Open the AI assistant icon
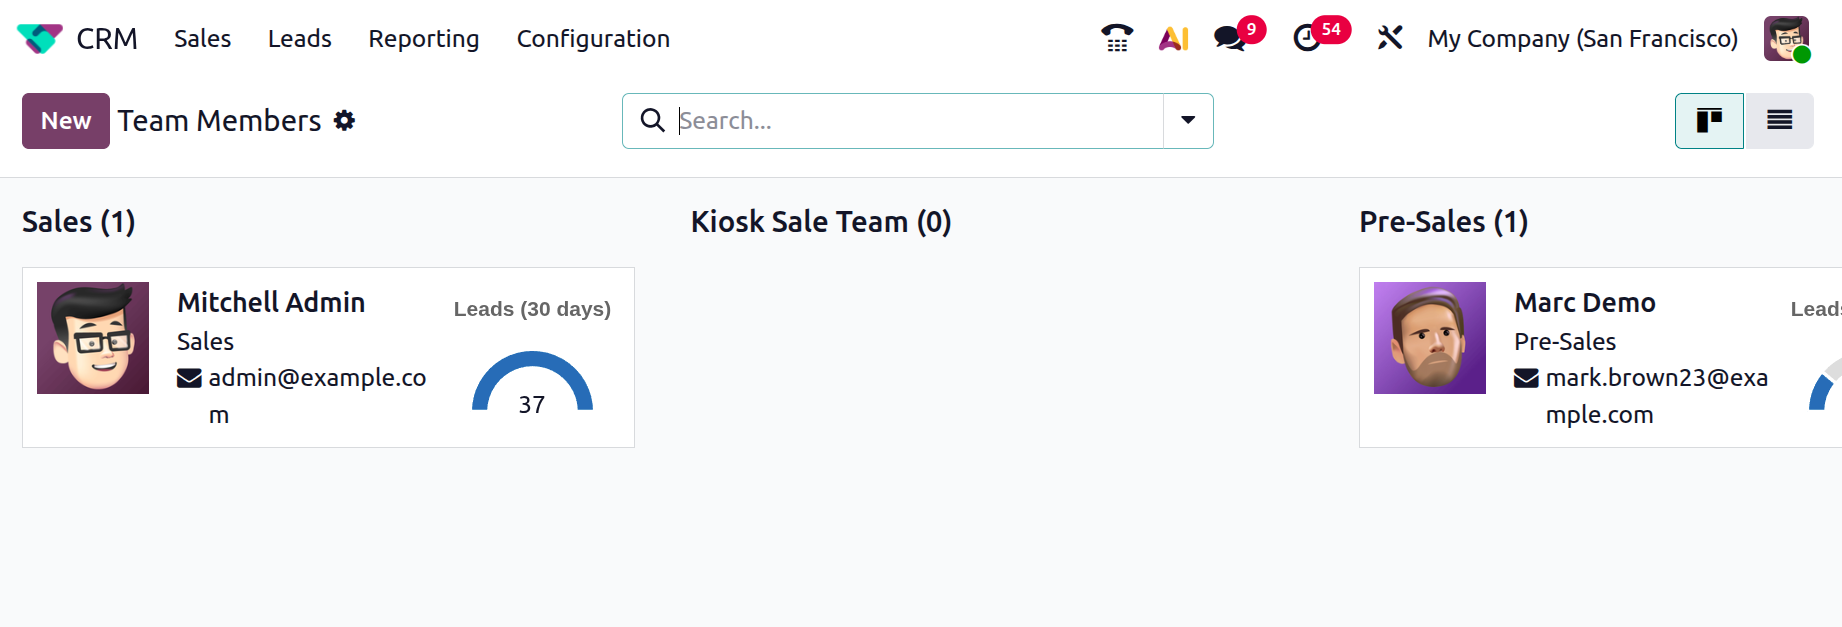 click(x=1174, y=38)
